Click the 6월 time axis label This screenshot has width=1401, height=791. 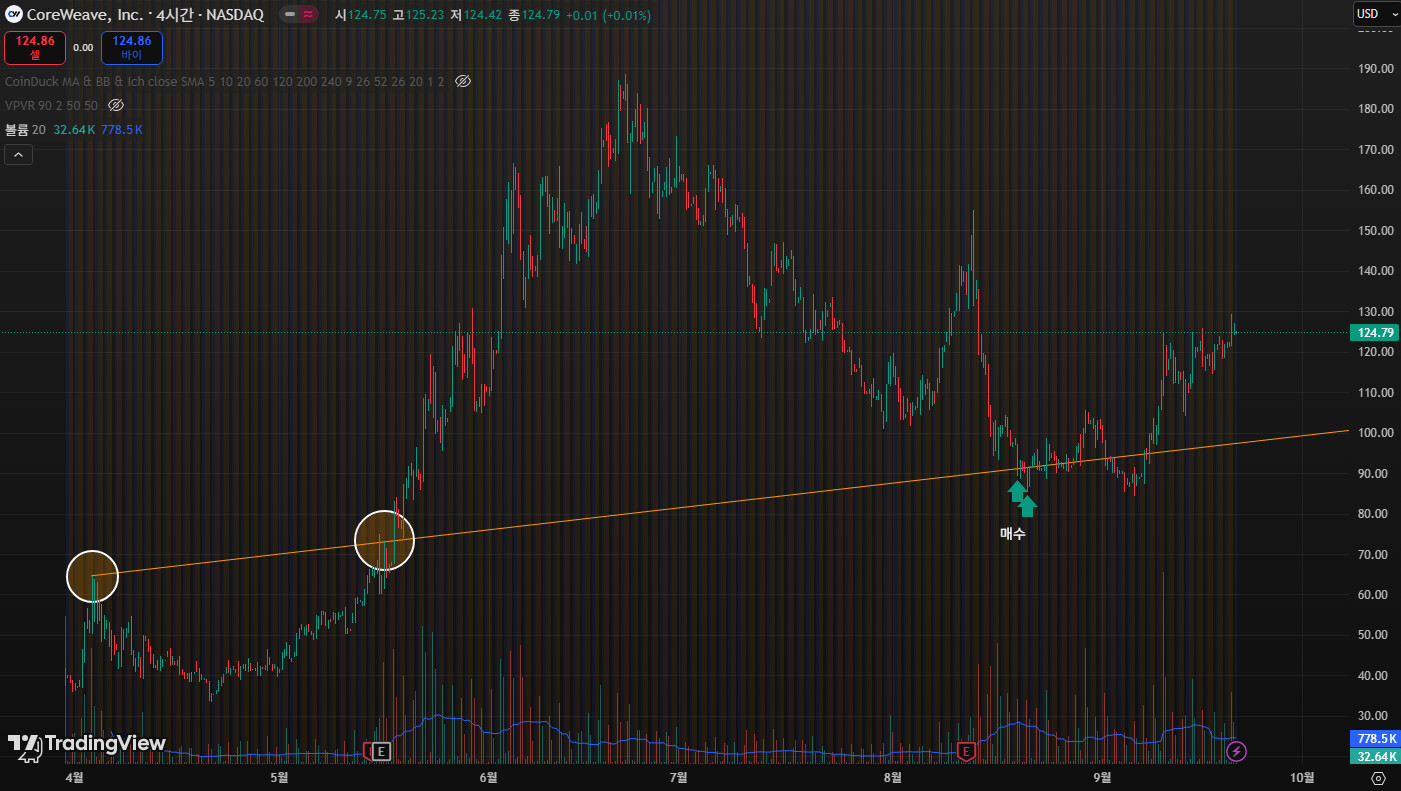click(x=489, y=777)
